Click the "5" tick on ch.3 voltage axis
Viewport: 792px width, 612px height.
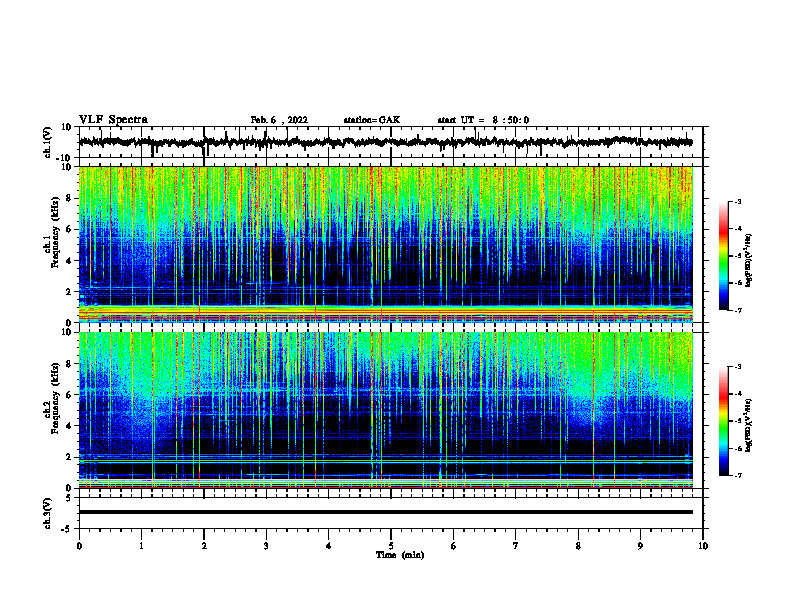[x=69, y=498]
